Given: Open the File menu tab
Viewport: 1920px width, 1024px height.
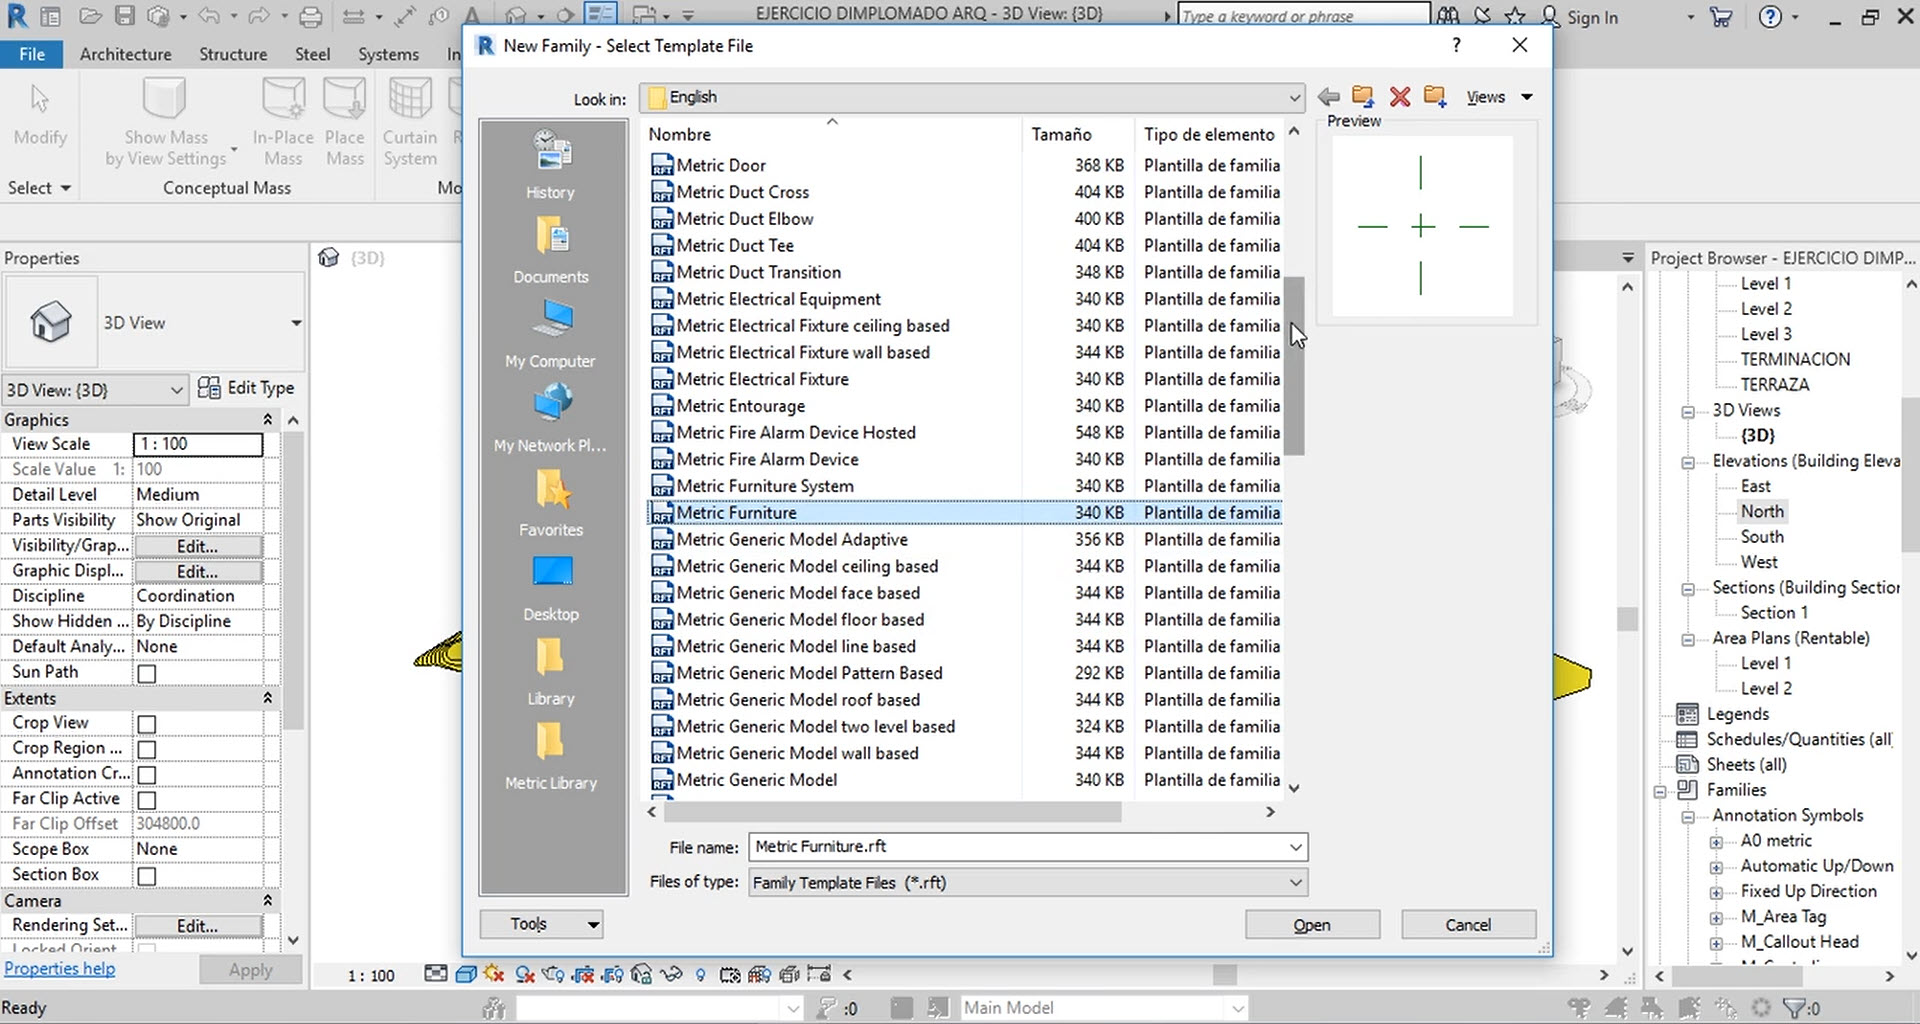Looking at the screenshot, I should [32, 54].
